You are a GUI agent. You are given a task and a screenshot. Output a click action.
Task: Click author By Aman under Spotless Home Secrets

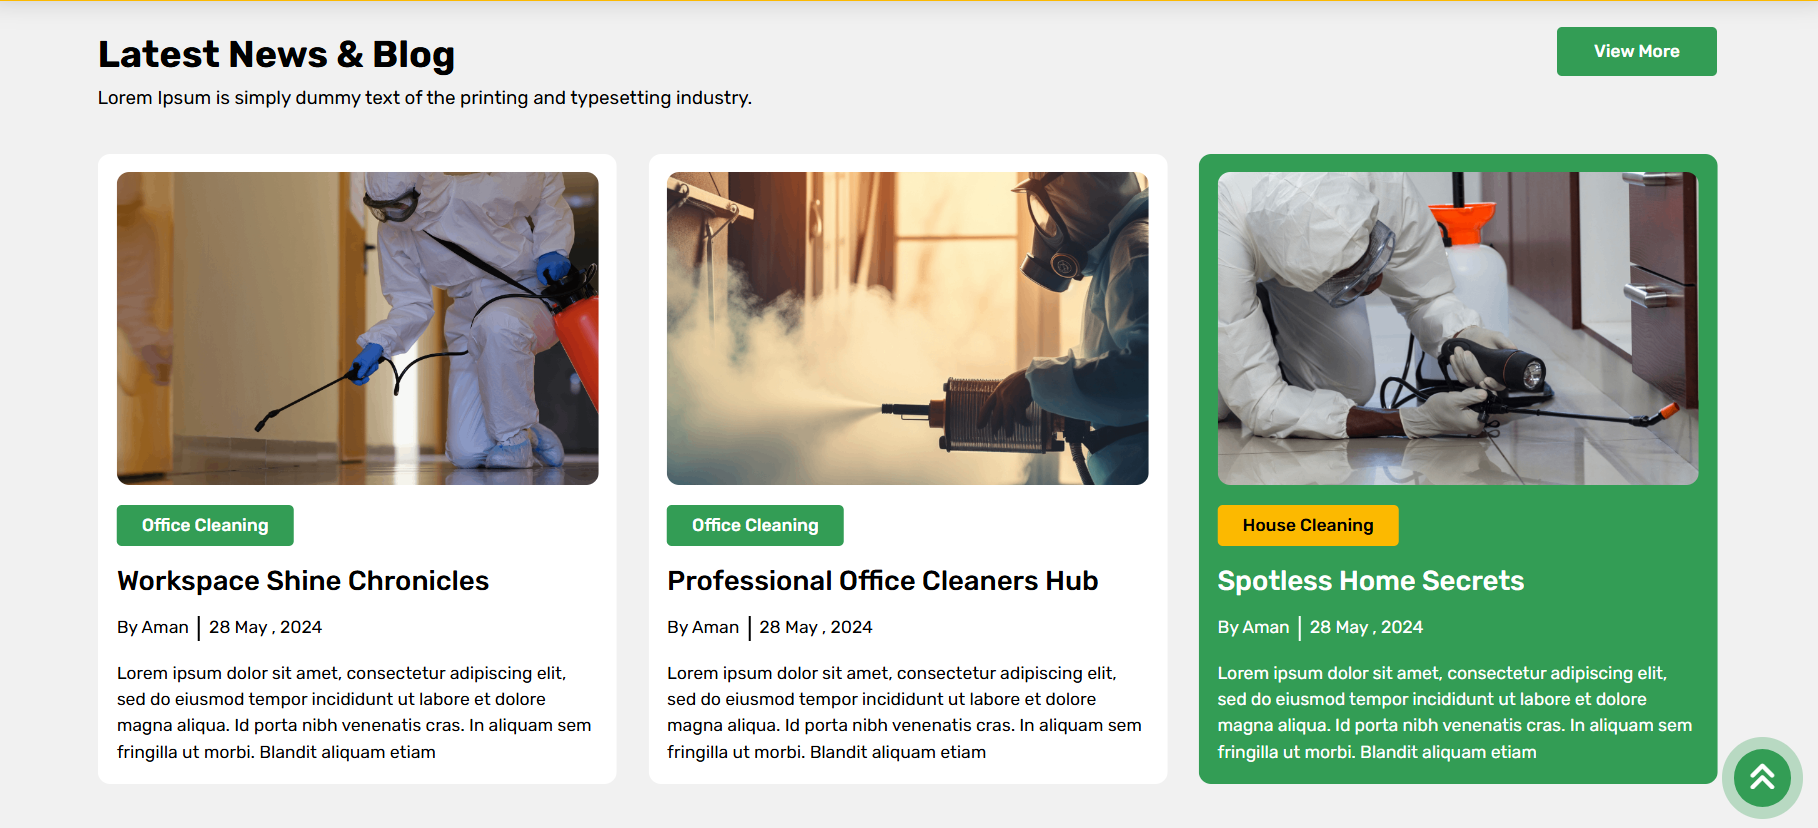1253,628
